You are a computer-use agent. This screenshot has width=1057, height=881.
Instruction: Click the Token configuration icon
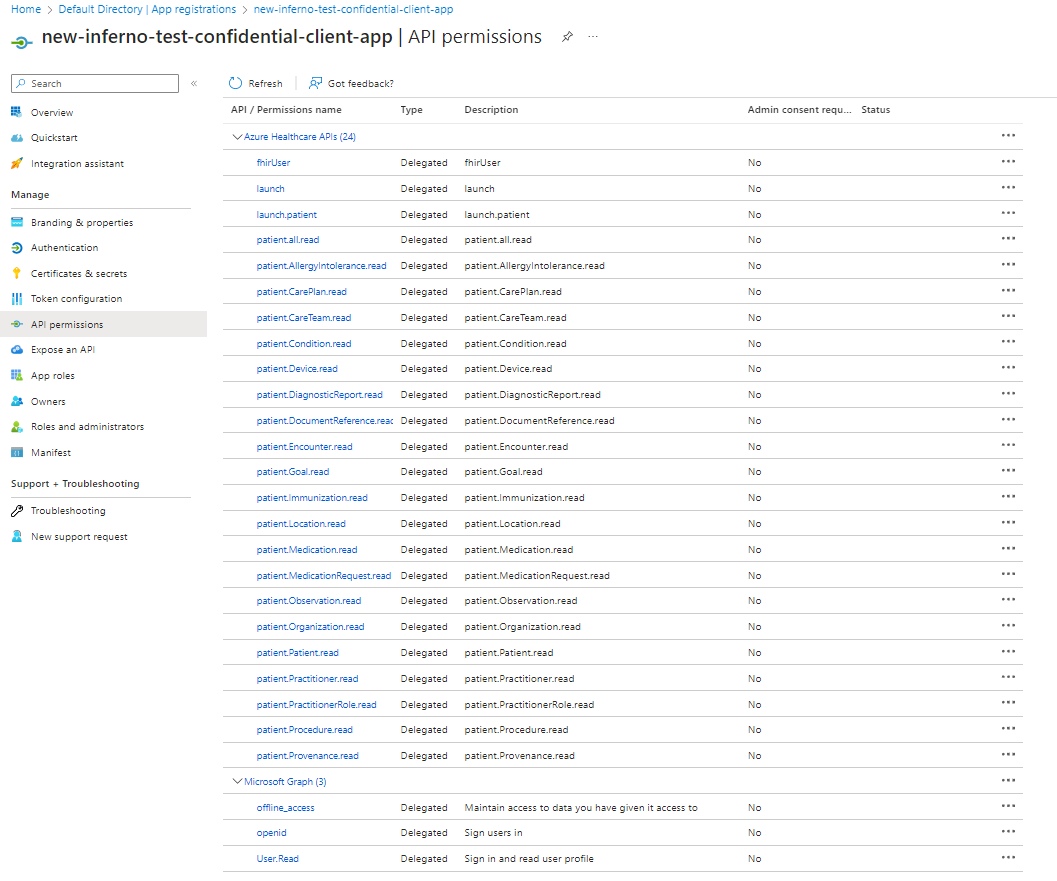(x=17, y=299)
